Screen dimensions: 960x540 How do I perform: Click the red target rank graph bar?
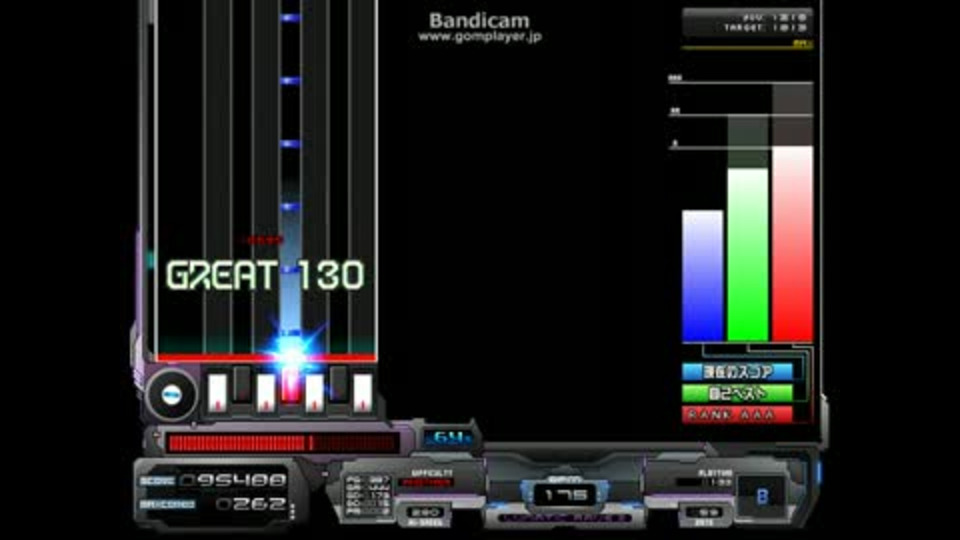tap(792, 244)
